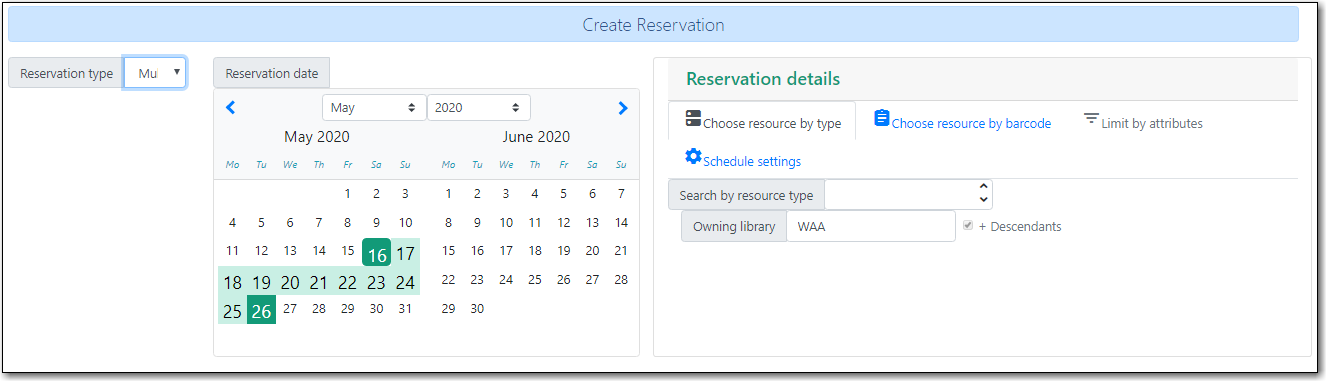Click the Create Reservation header banner
Screen dimensions: 1326x381
[x=653, y=24]
